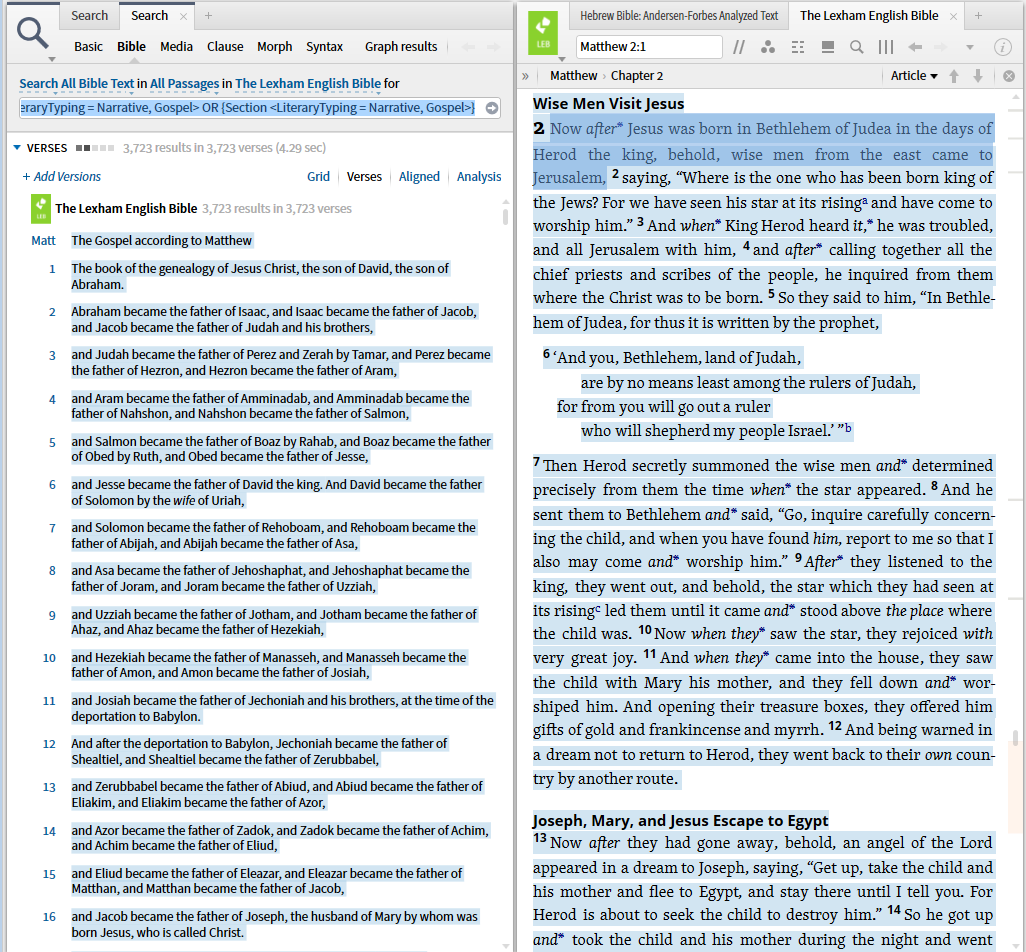The height and width of the screenshot is (952, 1026).
Task: Click the Search panel forward arrow
Action: (x=493, y=47)
